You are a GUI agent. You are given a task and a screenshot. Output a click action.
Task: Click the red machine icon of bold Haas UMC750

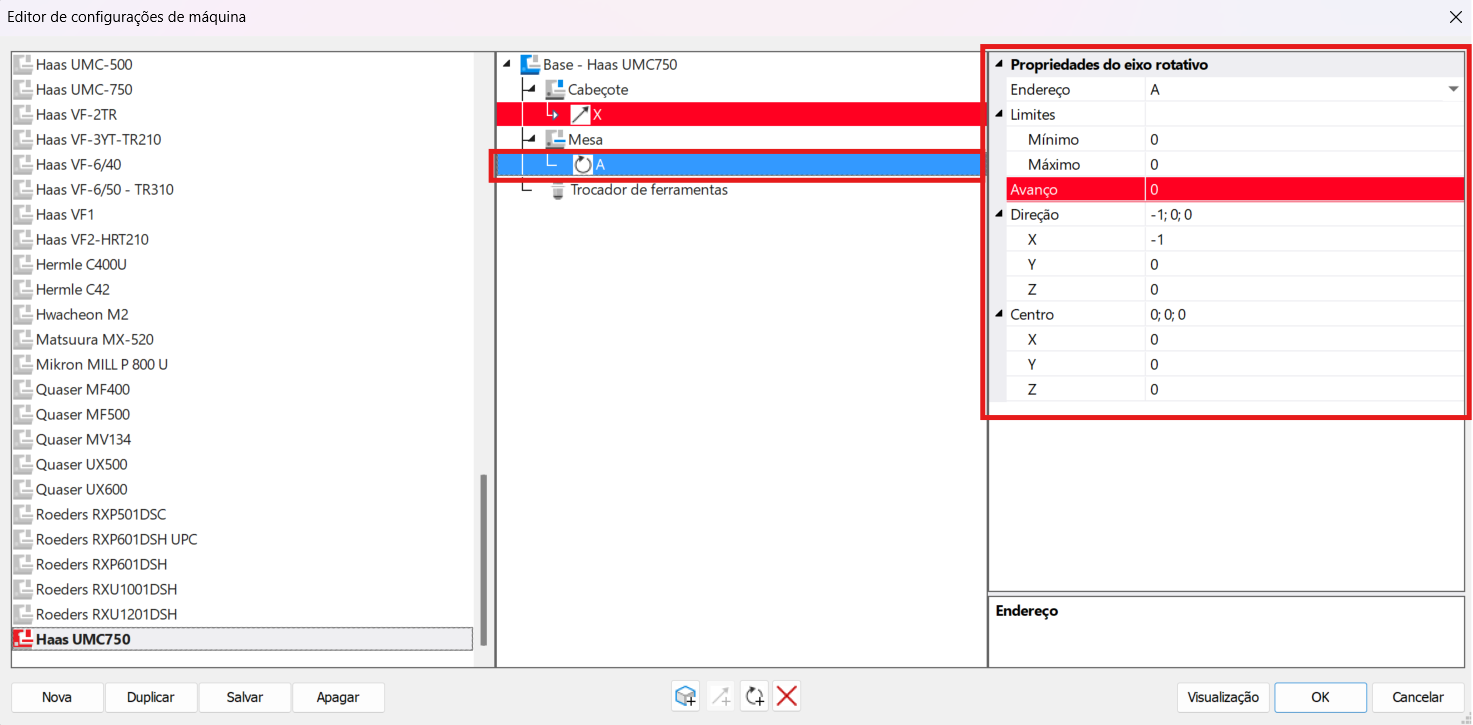(x=23, y=639)
